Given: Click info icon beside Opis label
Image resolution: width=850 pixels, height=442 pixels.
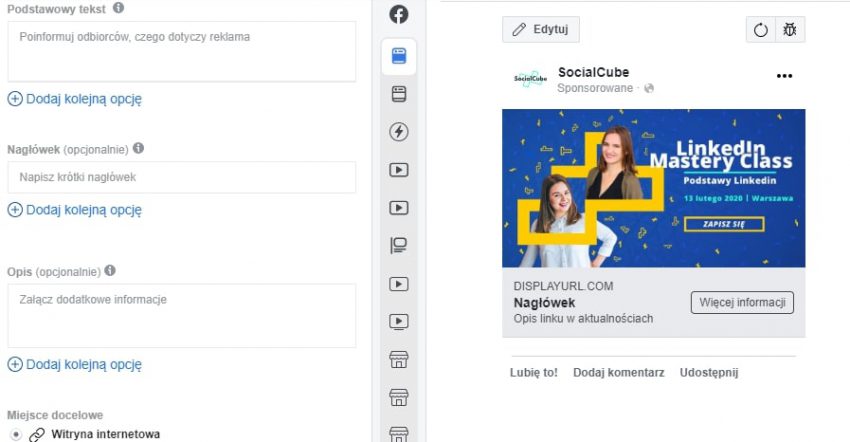Looking at the screenshot, I should (x=110, y=270).
